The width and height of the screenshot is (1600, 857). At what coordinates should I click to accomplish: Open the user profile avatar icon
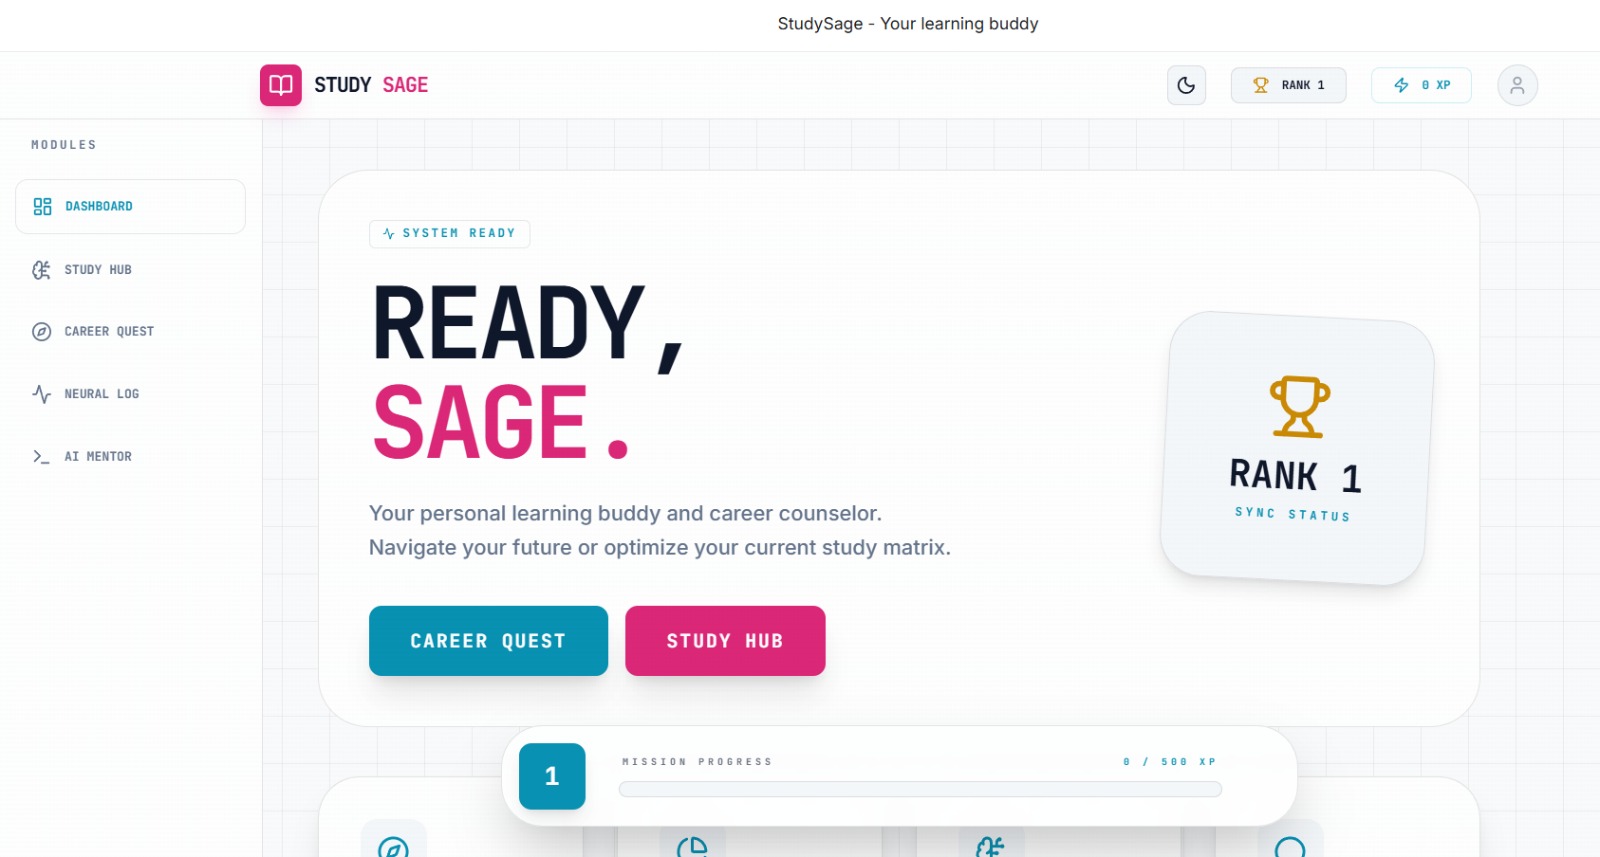tap(1517, 85)
